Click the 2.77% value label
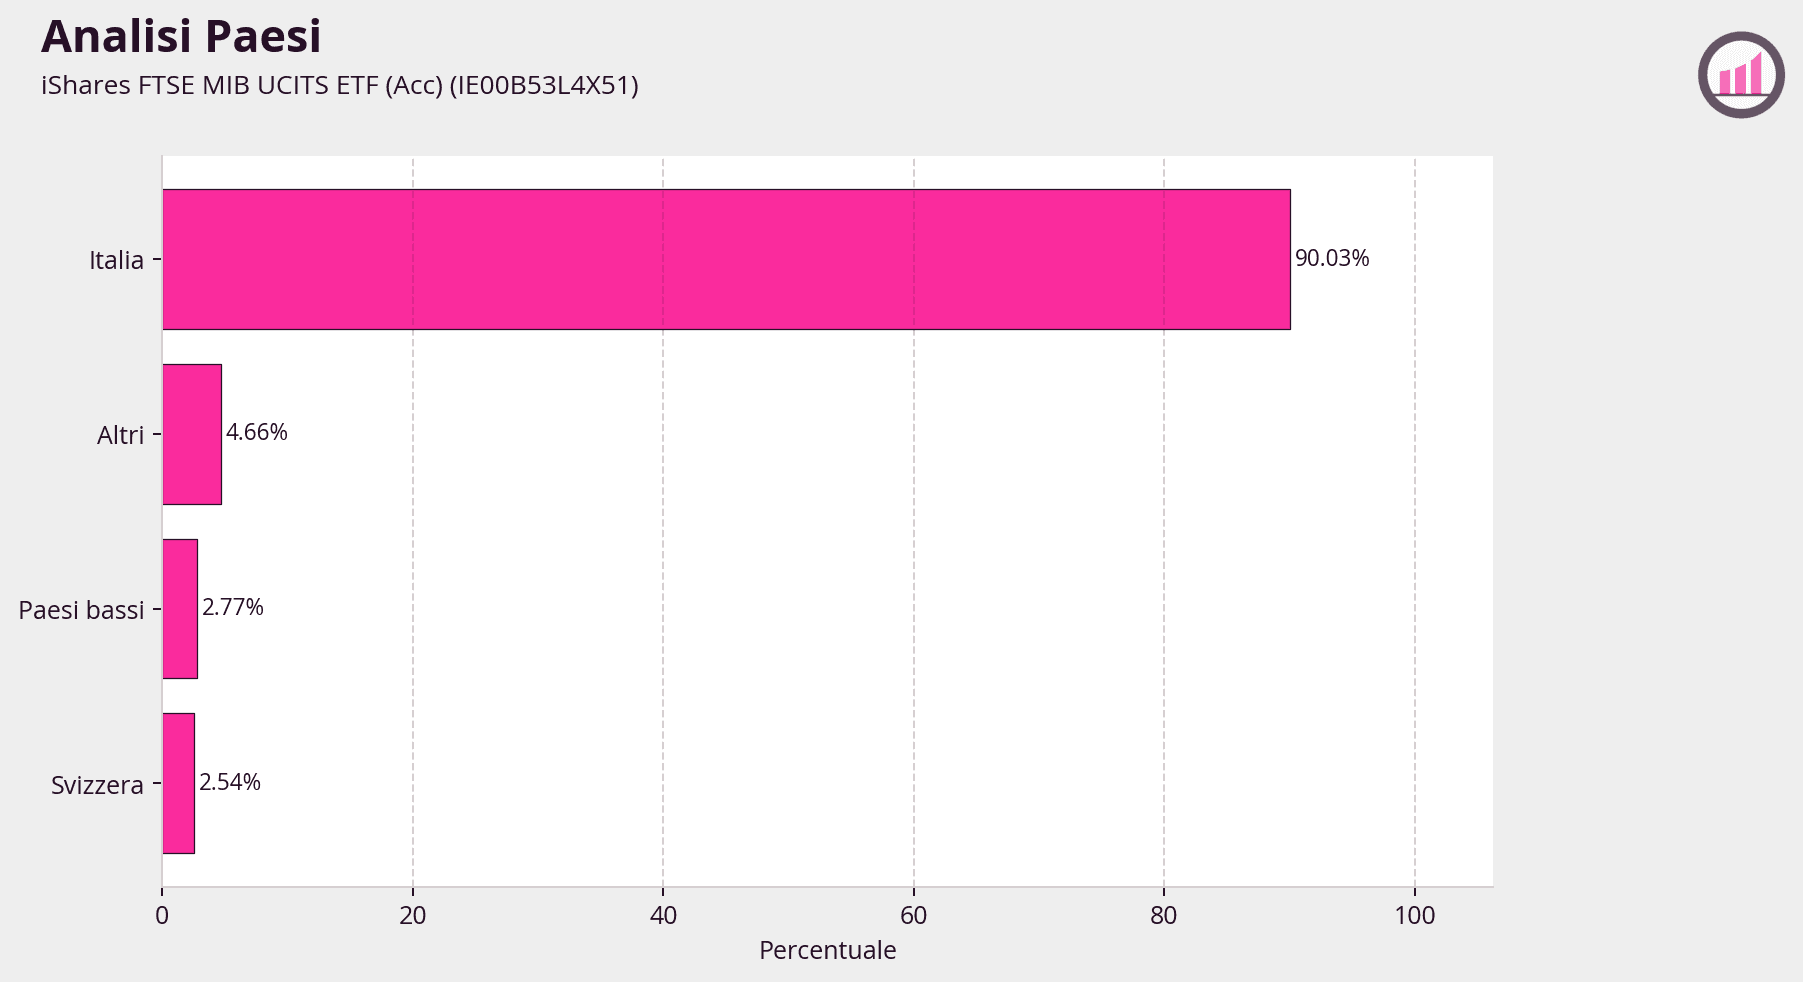The height and width of the screenshot is (982, 1803). pos(233,607)
